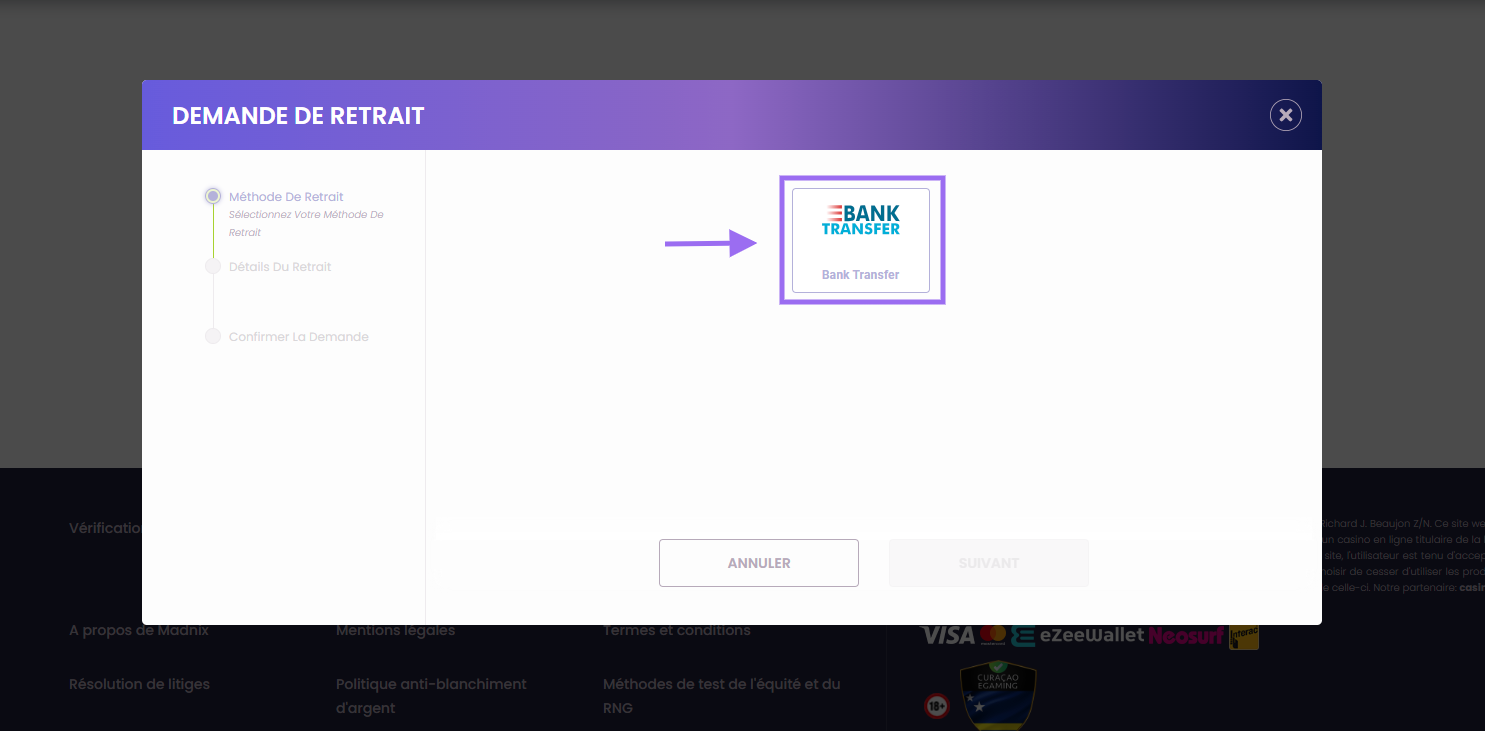
Task: Click the Neosurf payment logo
Action: click(x=1186, y=636)
